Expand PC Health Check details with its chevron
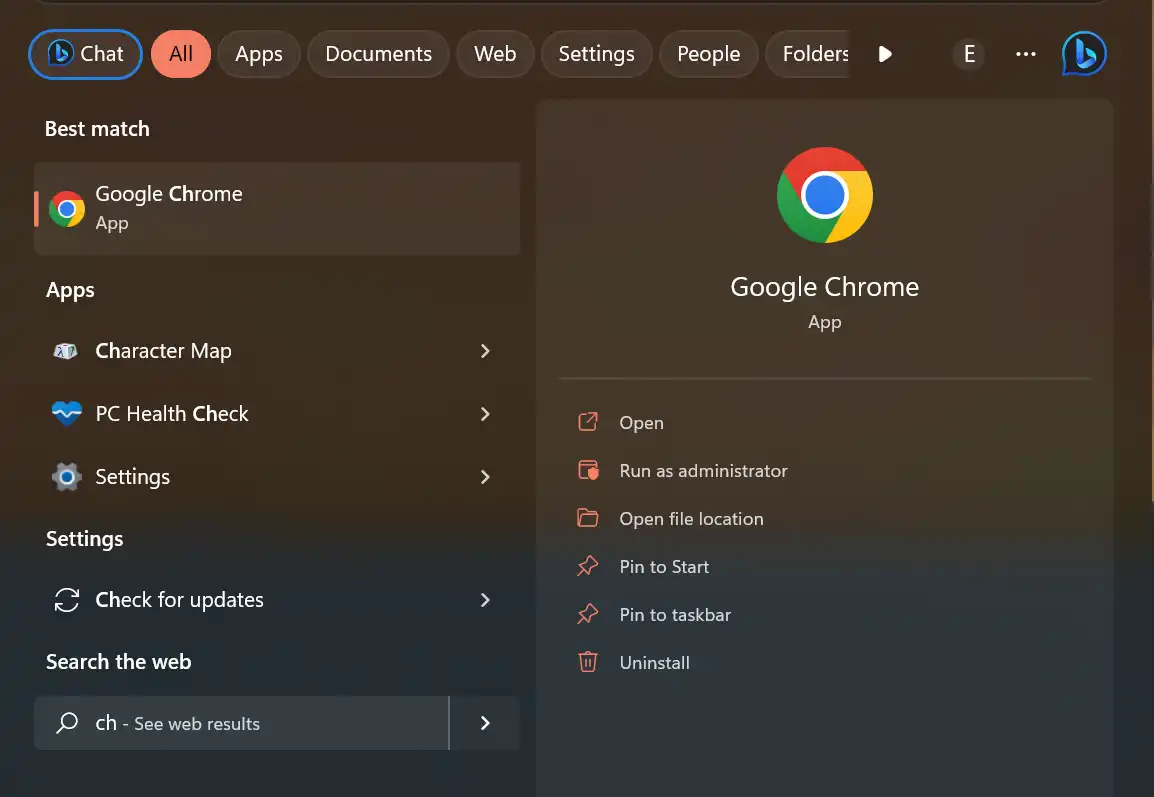The image size is (1154, 797). 485,414
